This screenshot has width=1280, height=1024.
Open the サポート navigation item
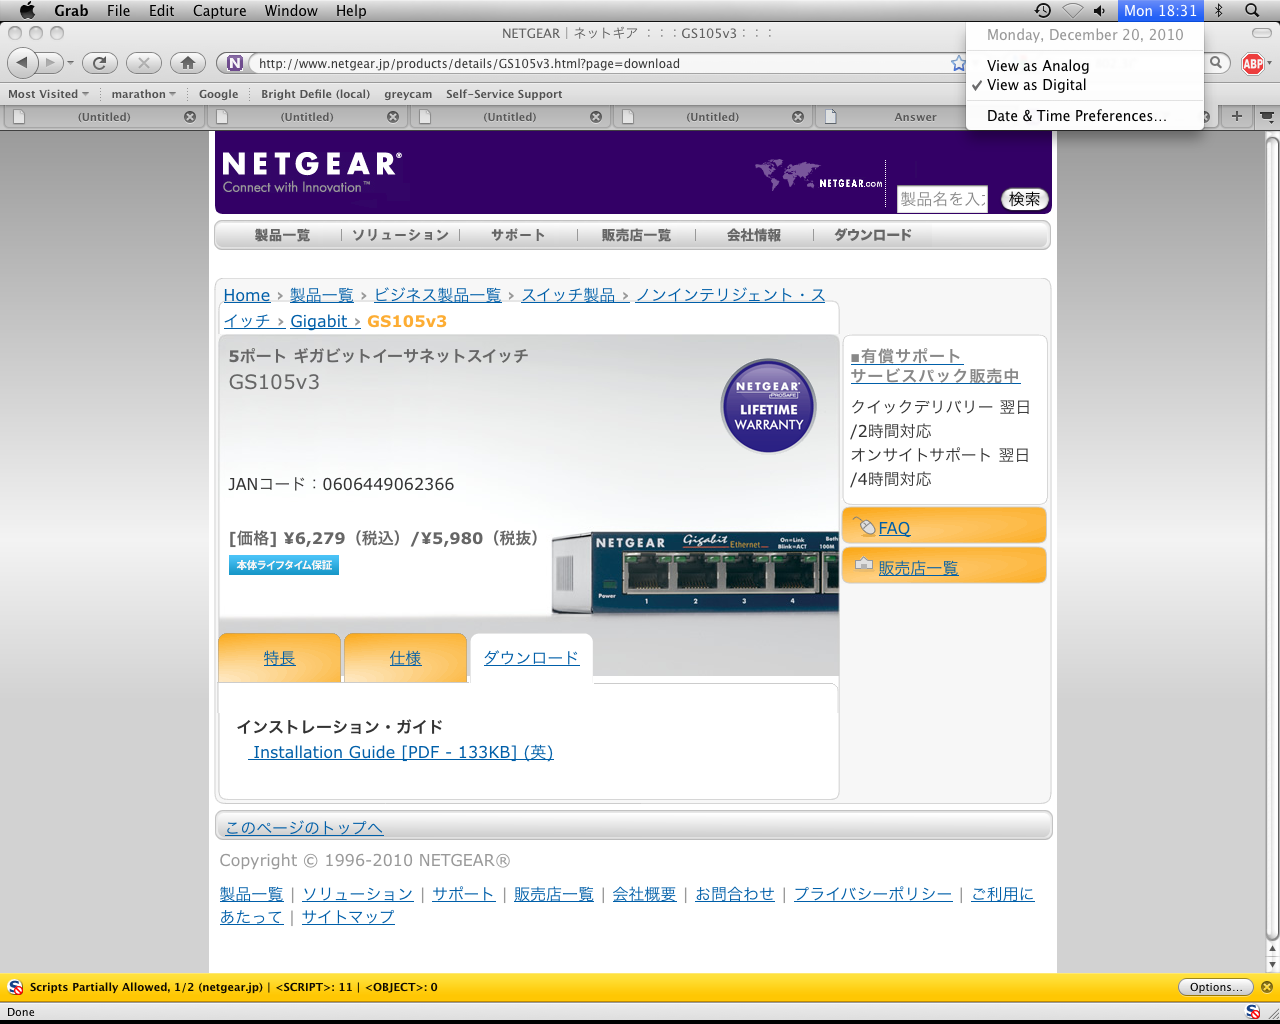click(x=518, y=235)
